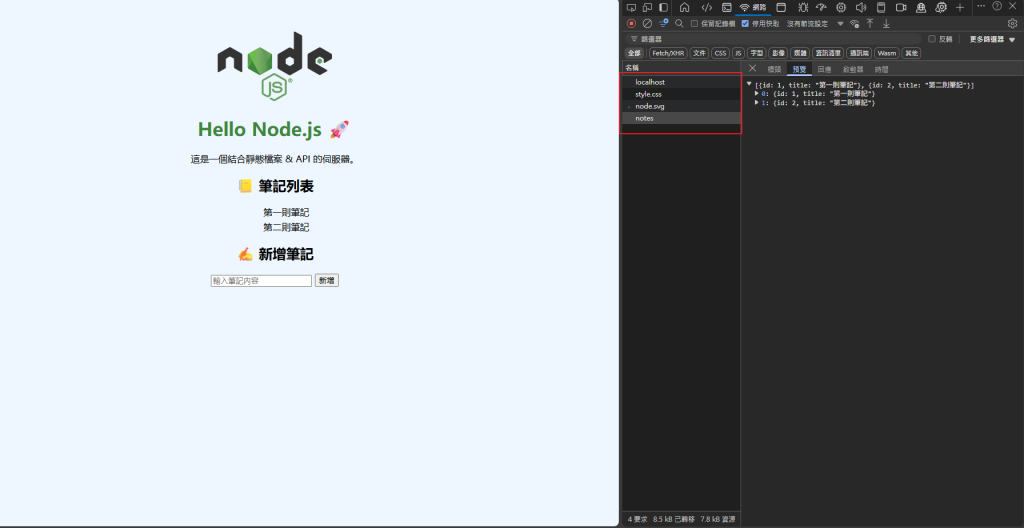Viewport: 1024px width, 528px height.
Task: Open network conditions wifi-gear icon
Action: tap(854, 24)
